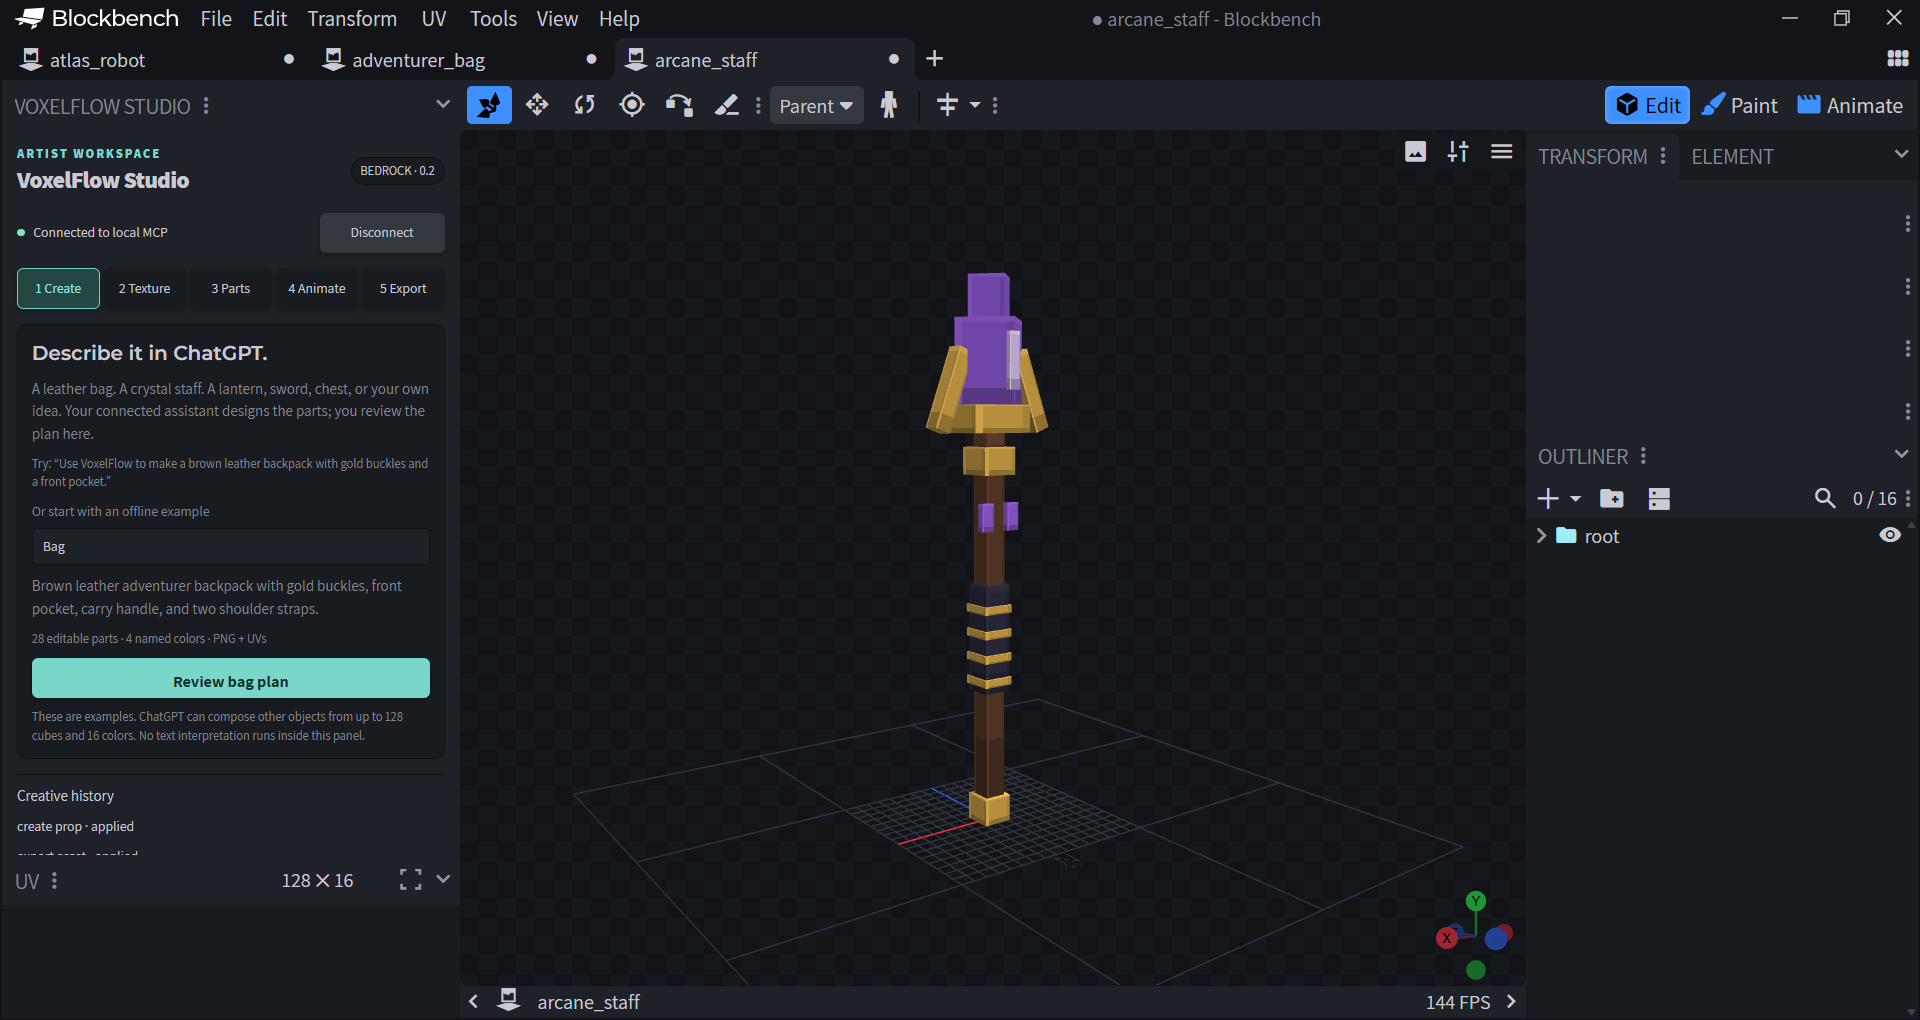Switch to Paint mode

[1740, 105]
